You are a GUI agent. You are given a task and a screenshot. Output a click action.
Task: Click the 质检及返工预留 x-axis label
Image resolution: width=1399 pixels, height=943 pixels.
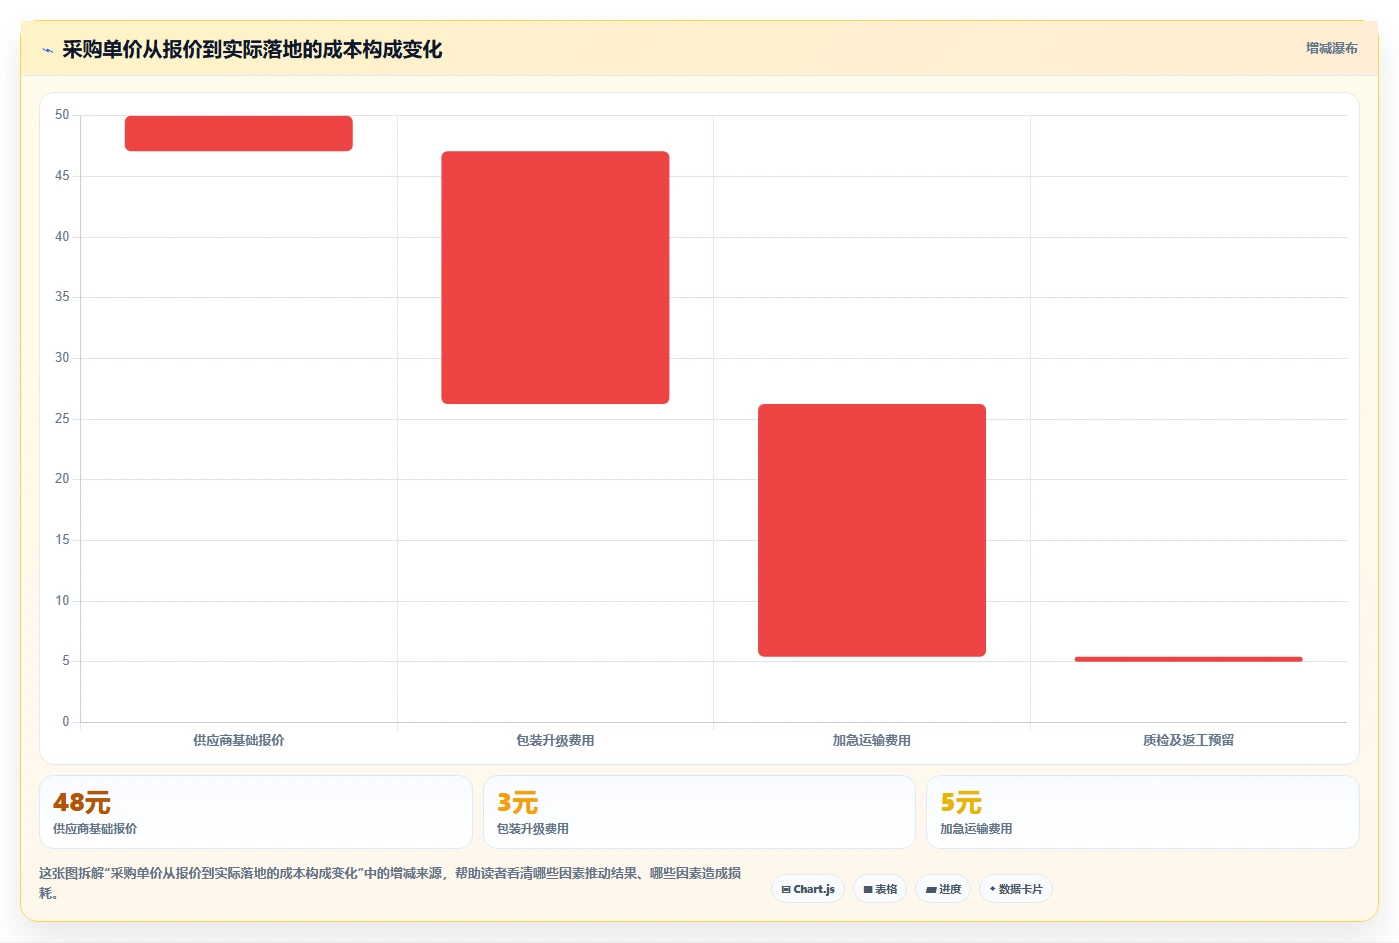click(x=1188, y=740)
